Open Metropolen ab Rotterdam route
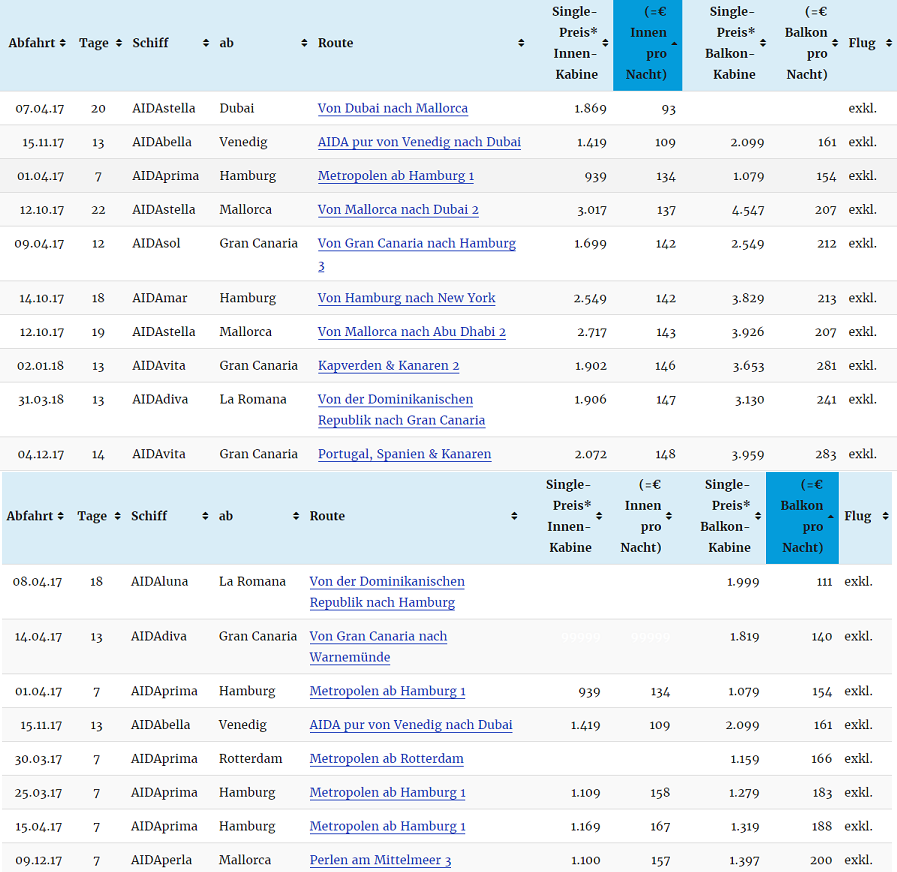 pyautogui.click(x=386, y=759)
